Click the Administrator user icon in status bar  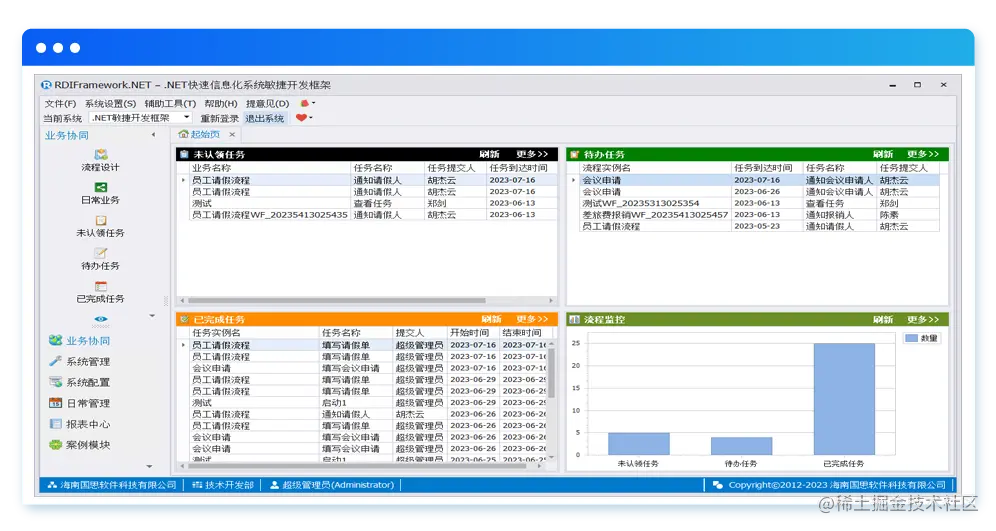tap(274, 485)
